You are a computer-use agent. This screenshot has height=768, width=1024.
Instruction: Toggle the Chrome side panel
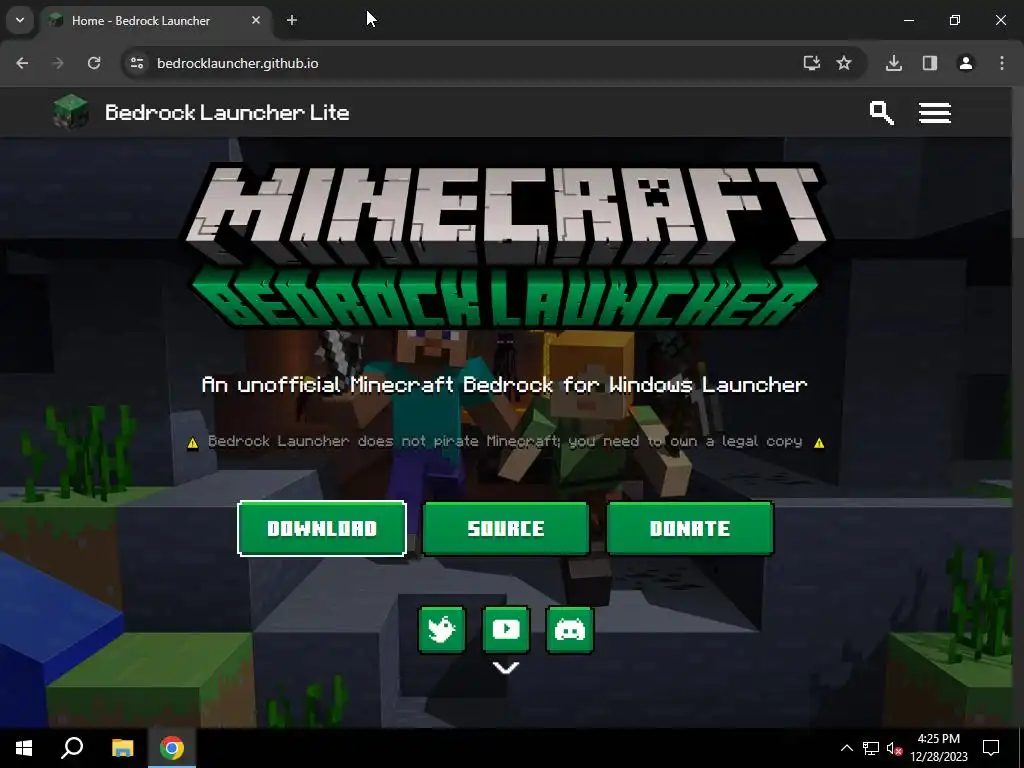click(x=930, y=63)
